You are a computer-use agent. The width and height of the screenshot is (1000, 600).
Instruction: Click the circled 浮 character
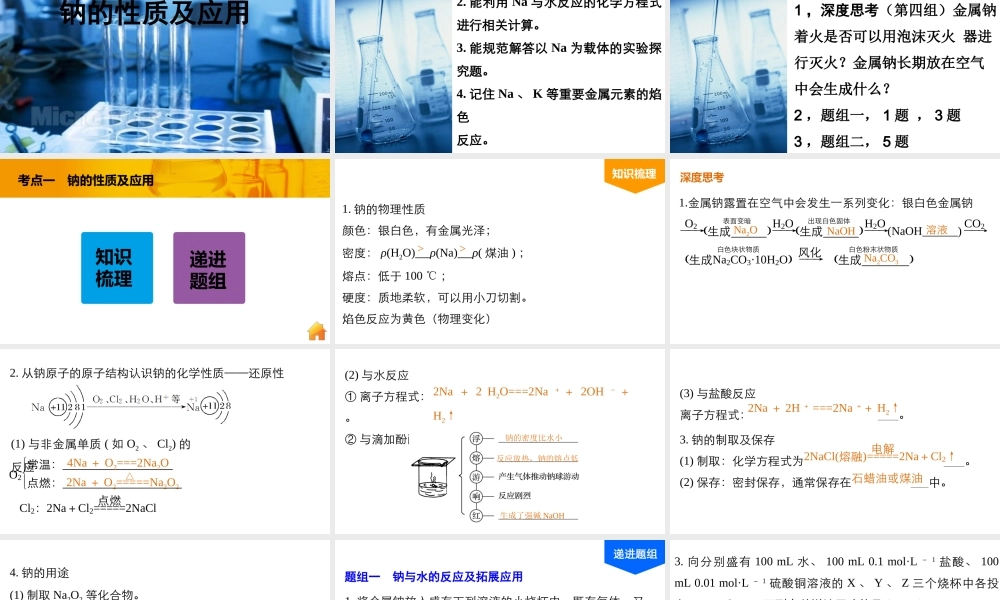(x=476, y=438)
